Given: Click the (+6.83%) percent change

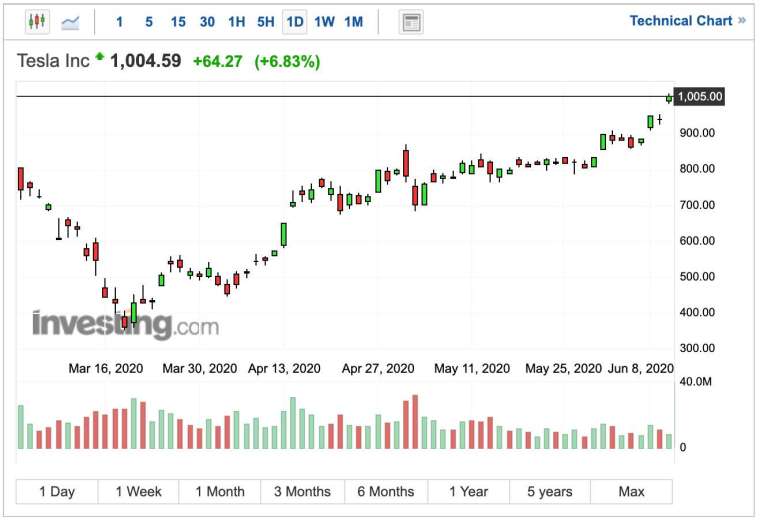Looking at the screenshot, I should click(287, 62).
